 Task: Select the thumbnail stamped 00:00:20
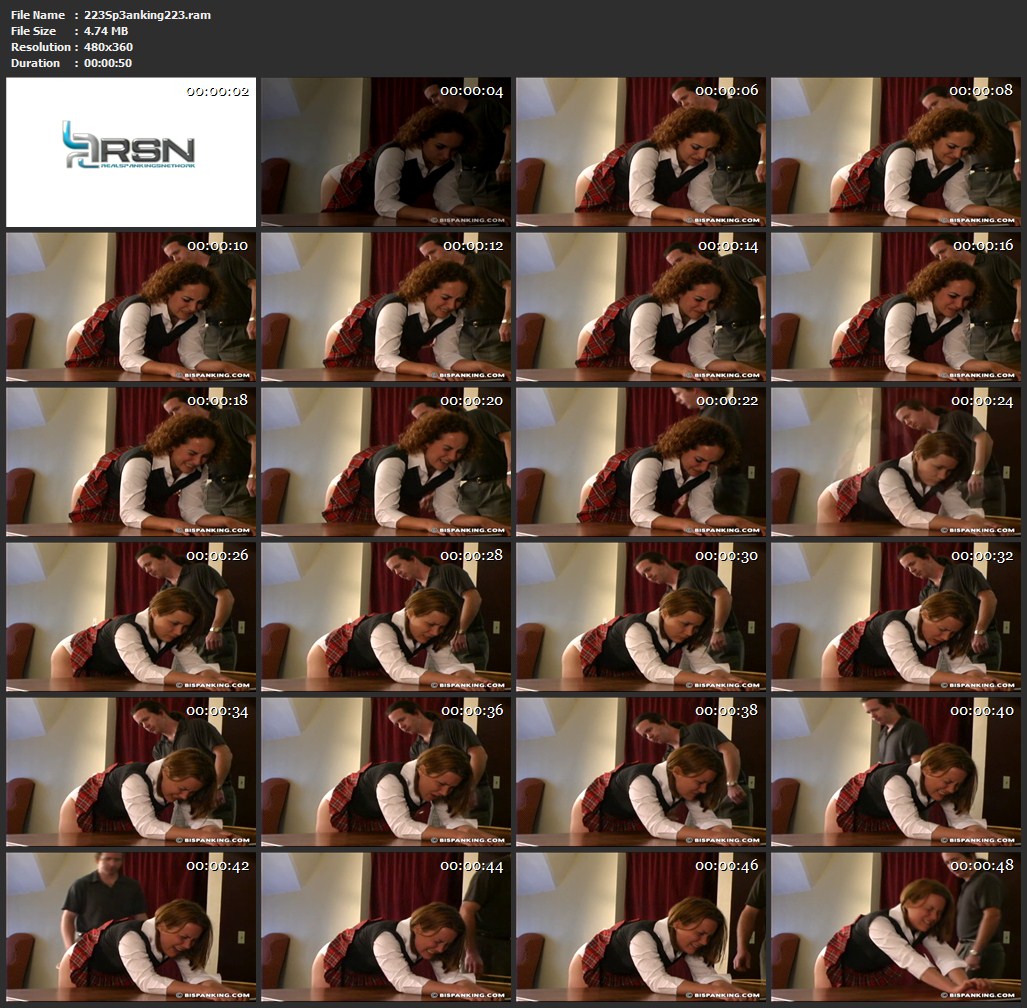[386, 462]
